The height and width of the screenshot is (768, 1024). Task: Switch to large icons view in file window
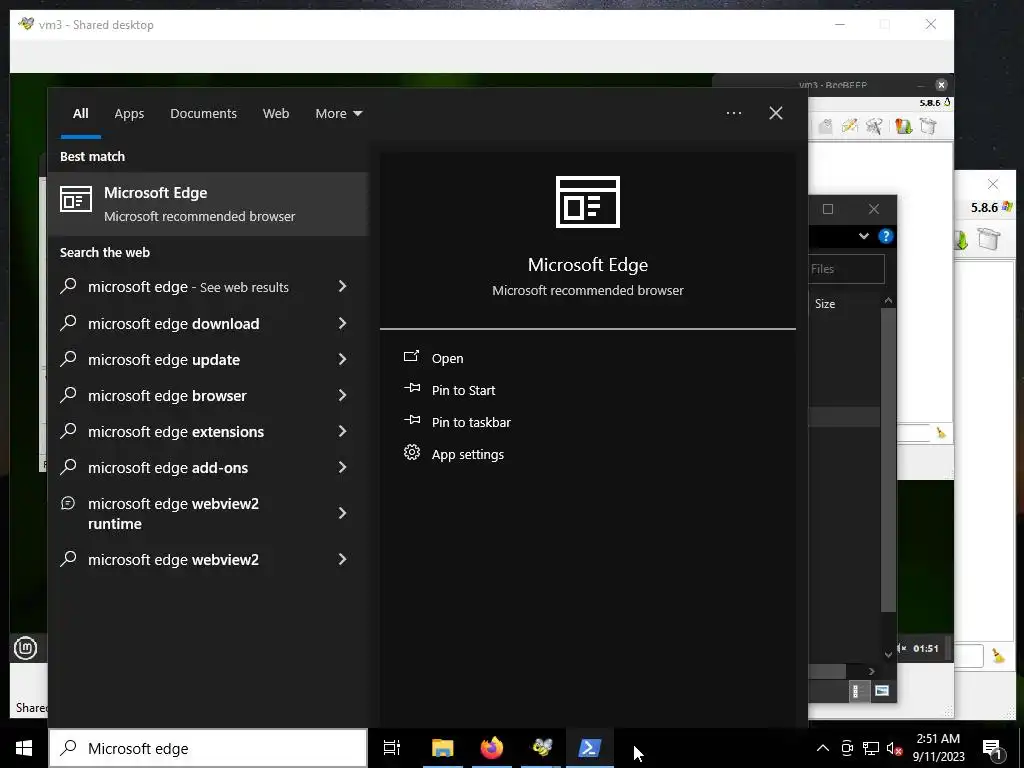pyautogui.click(x=882, y=691)
